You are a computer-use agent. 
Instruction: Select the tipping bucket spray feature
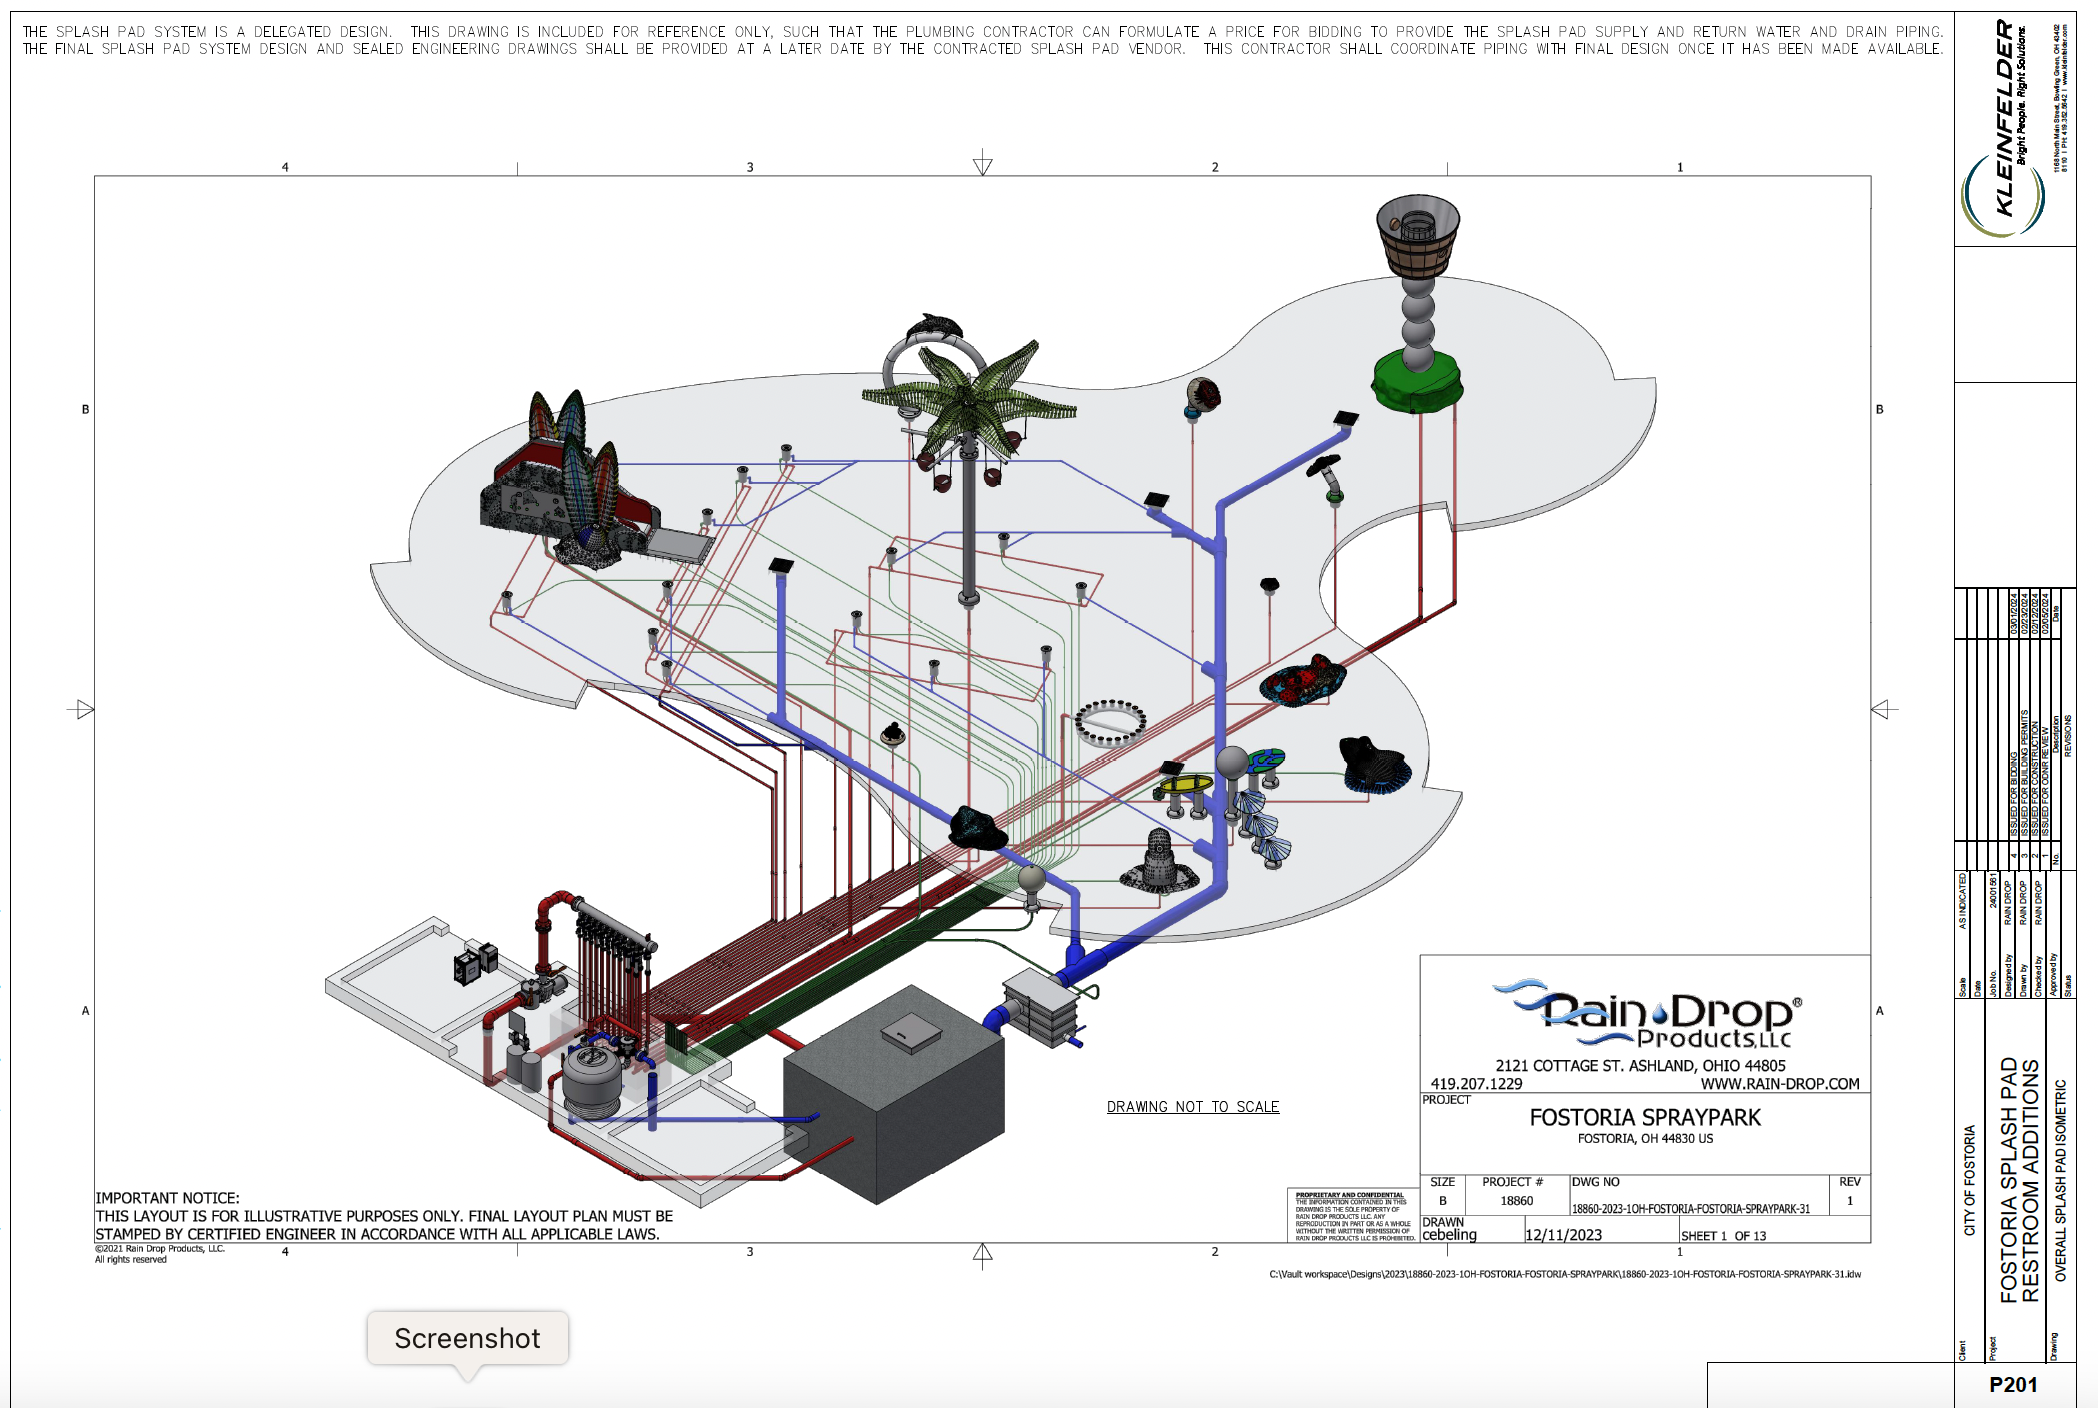pos(1417,238)
